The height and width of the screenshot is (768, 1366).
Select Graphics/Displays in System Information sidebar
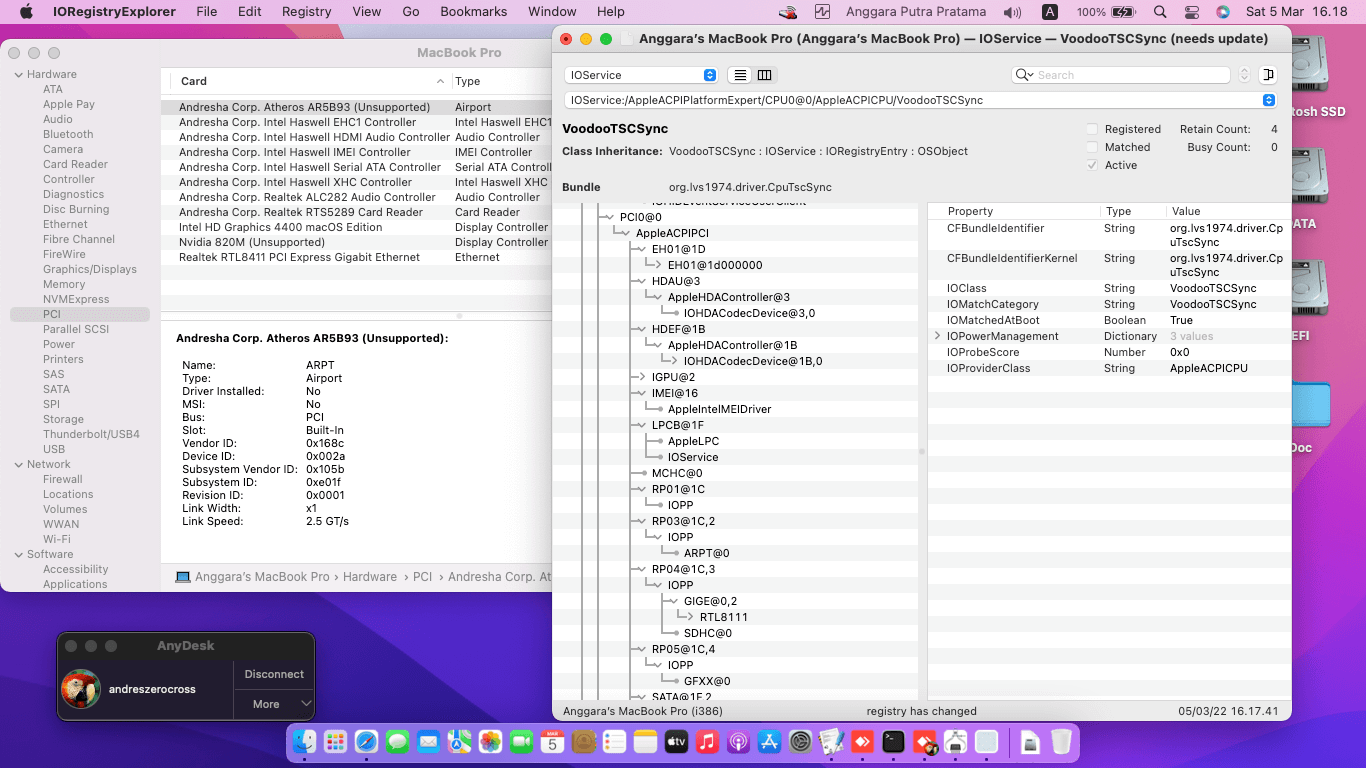[90, 269]
